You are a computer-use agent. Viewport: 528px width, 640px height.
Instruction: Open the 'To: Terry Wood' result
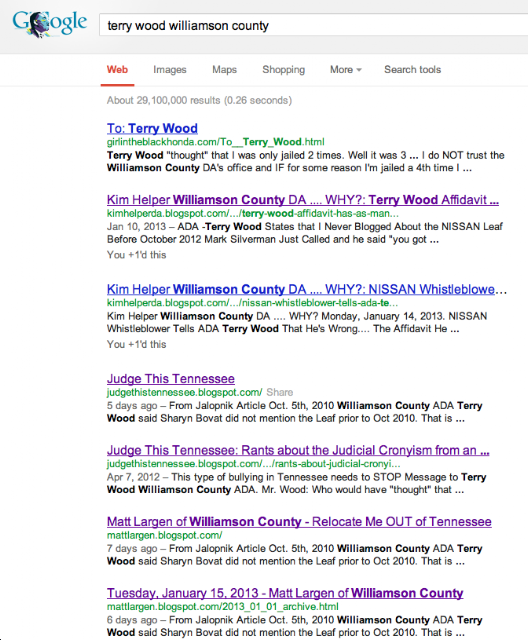(x=152, y=128)
